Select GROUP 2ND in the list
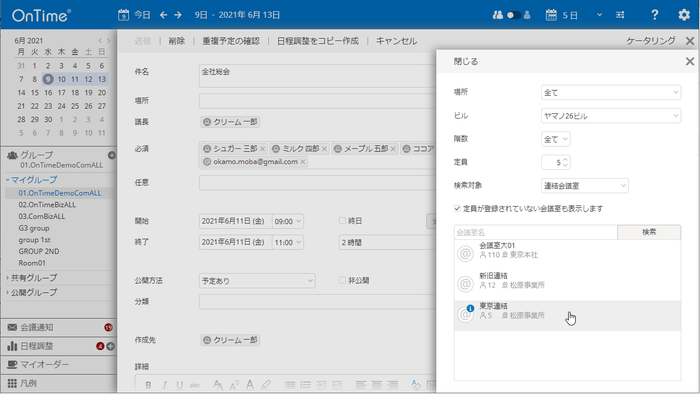The height and width of the screenshot is (394, 700). pos(39,251)
